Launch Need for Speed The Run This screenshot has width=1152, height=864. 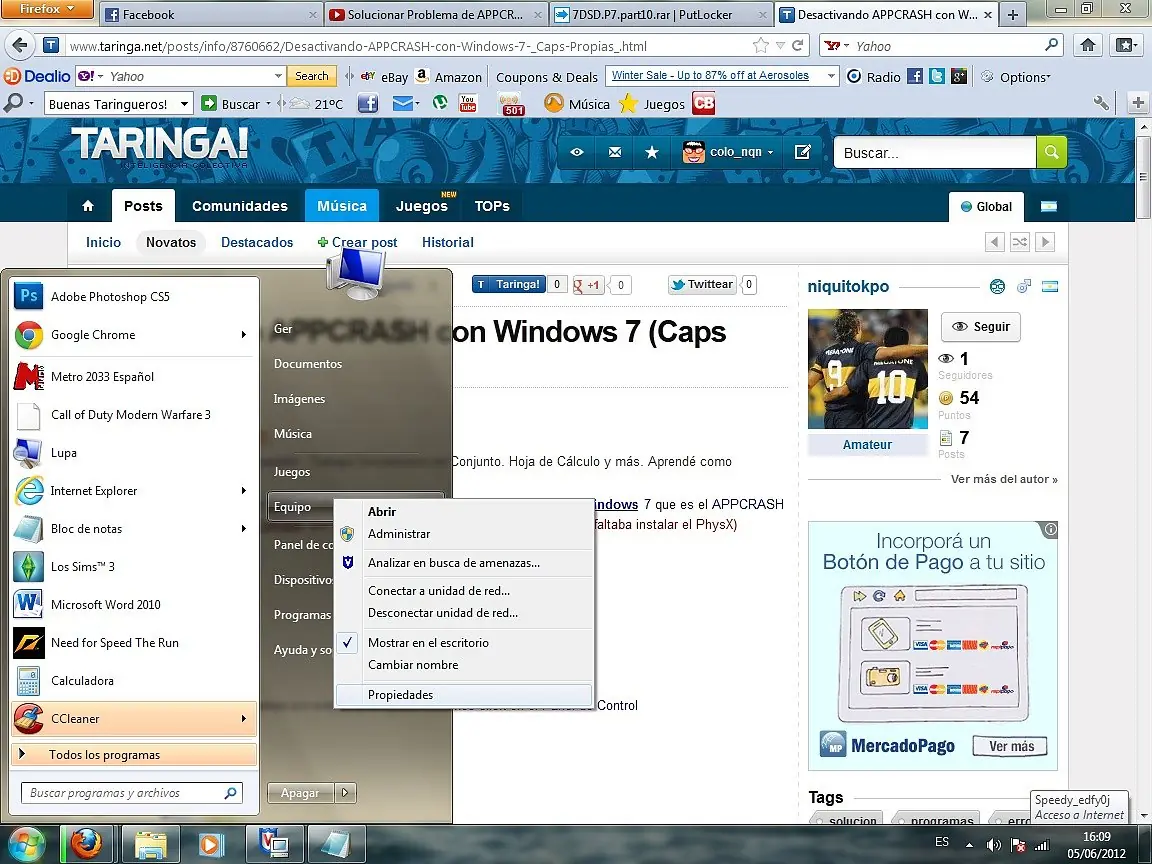click(115, 643)
